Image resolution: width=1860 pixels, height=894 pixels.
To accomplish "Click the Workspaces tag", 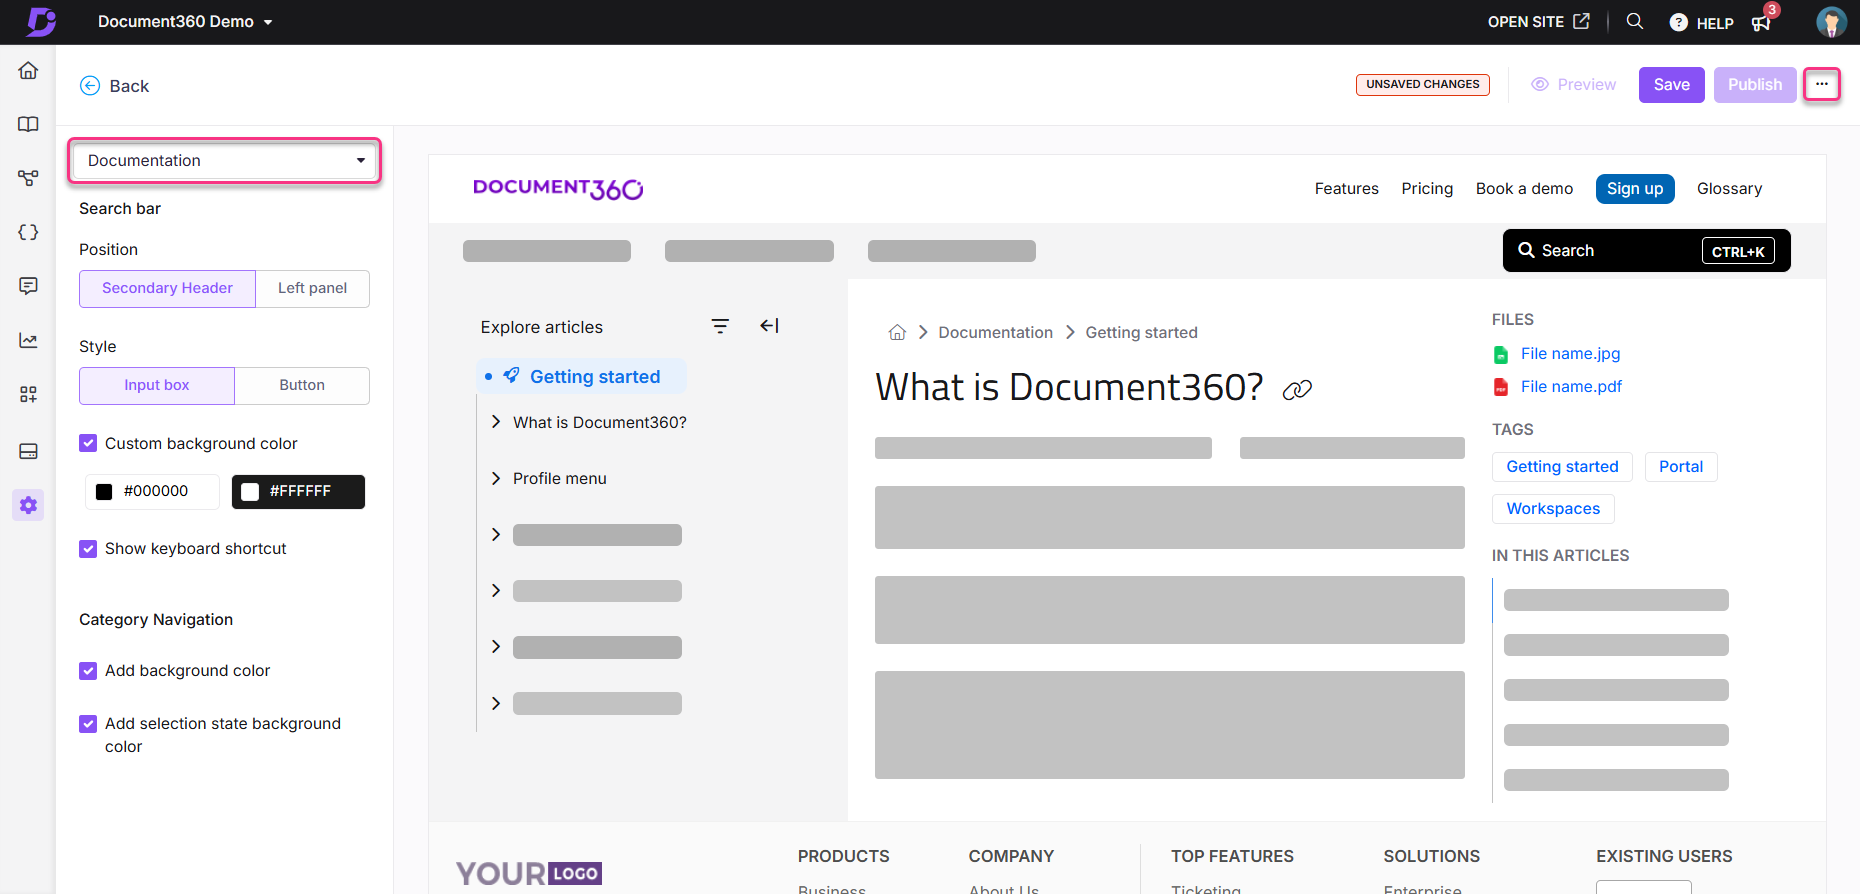I will [x=1553, y=509].
